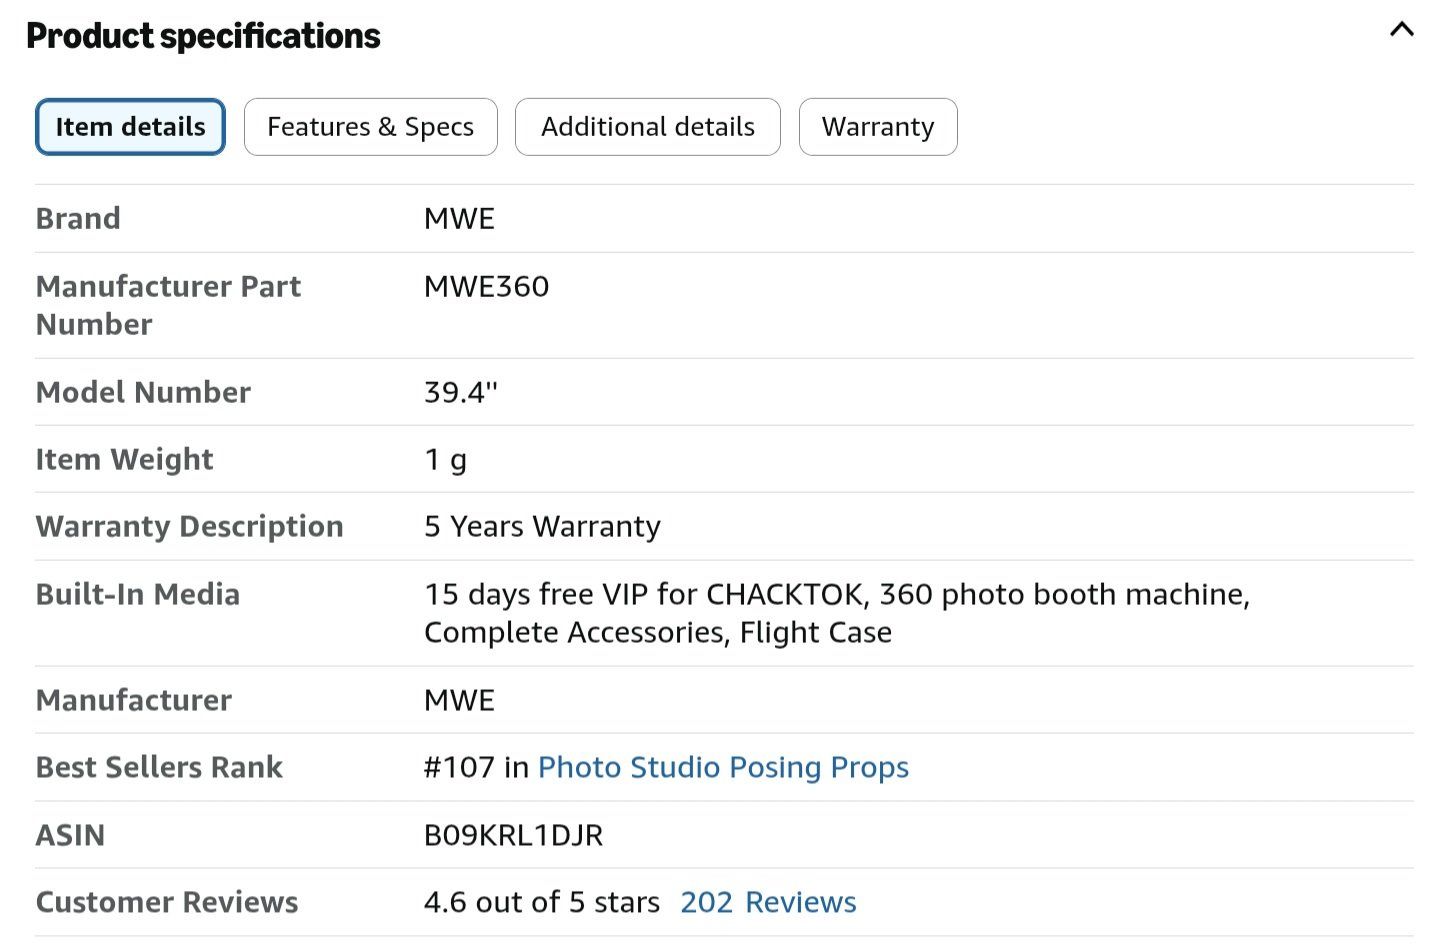This screenshot has width=1440, height=944.
Task: Click the Model Number value 39.4"
Action: pyautogui.click(x=461, y=392)
